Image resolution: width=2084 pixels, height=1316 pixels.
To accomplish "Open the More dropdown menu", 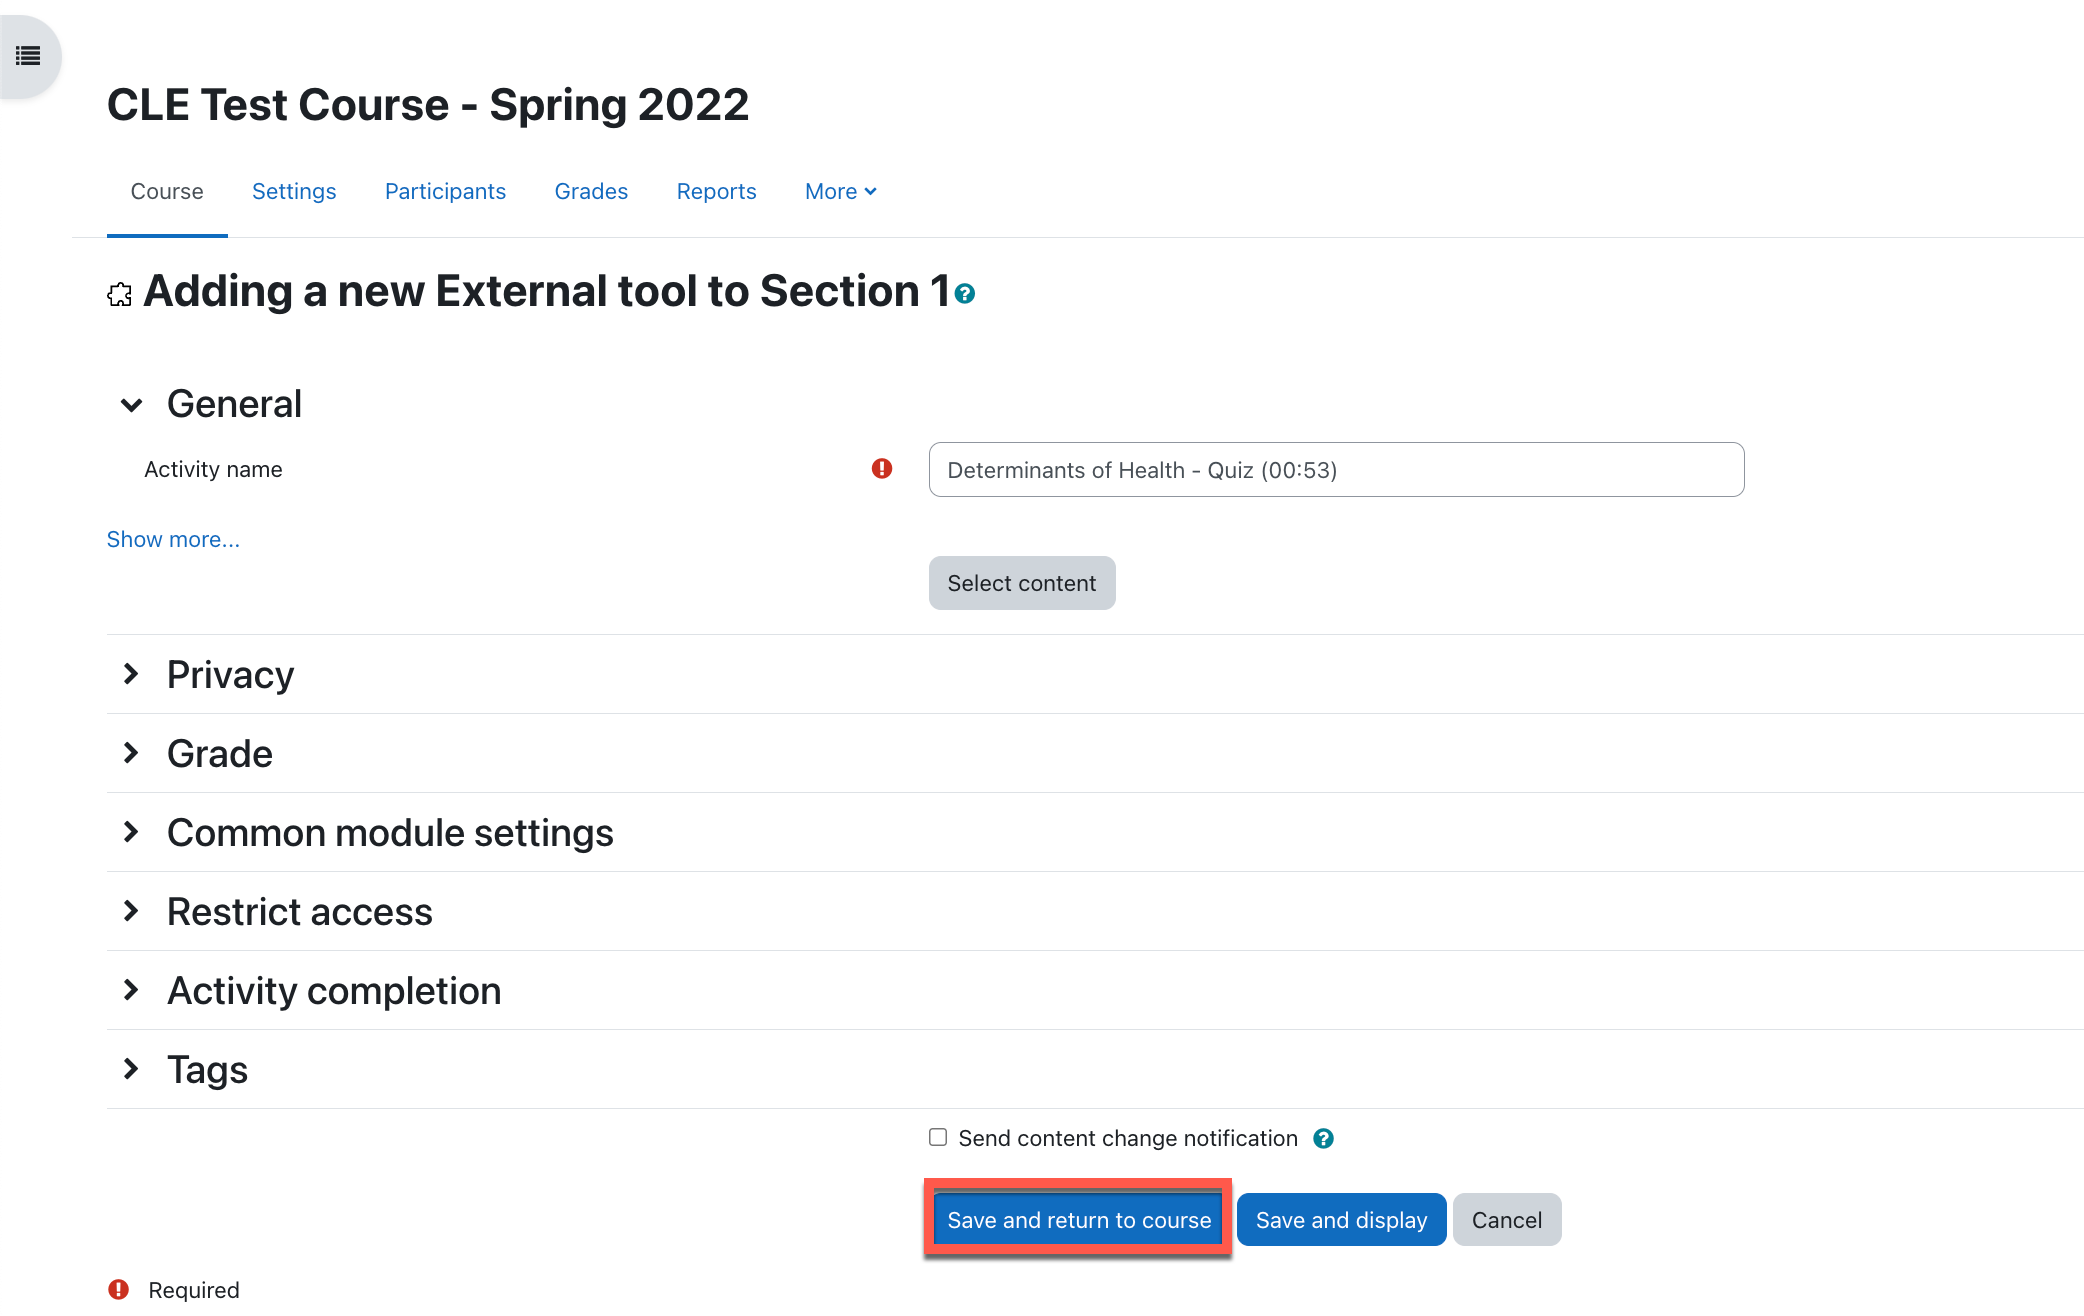I will point(840,192).
